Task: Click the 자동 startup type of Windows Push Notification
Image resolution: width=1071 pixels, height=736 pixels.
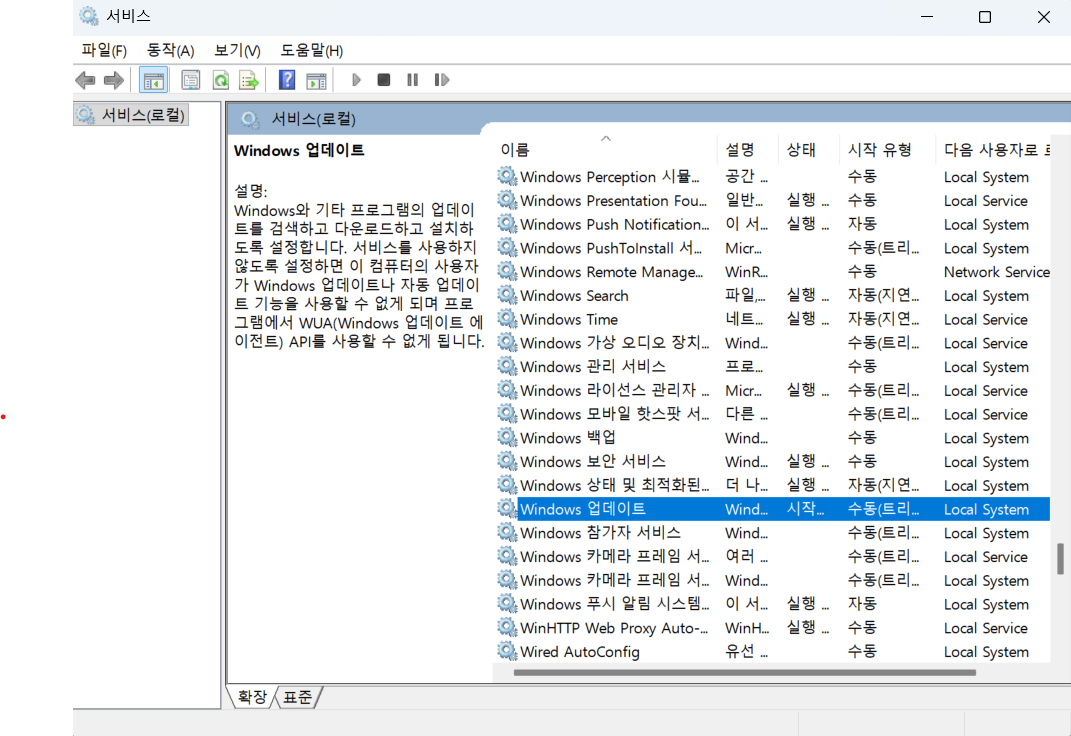Action: click(862, 224)
